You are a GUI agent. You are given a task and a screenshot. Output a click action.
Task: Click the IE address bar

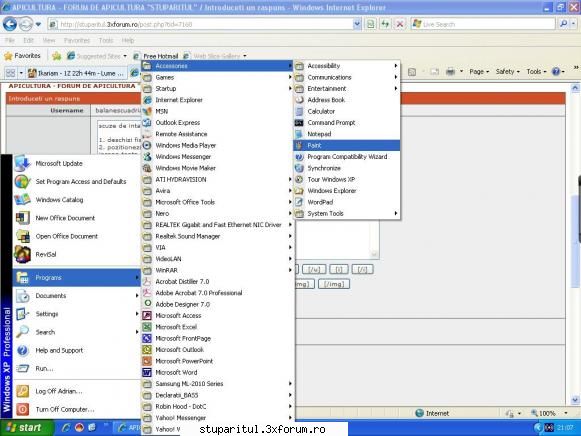click(205, 24)
